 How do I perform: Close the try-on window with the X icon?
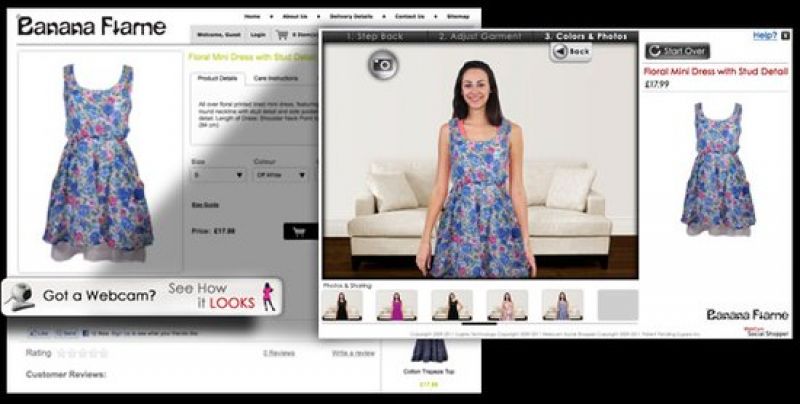click(x=784, y=36)
